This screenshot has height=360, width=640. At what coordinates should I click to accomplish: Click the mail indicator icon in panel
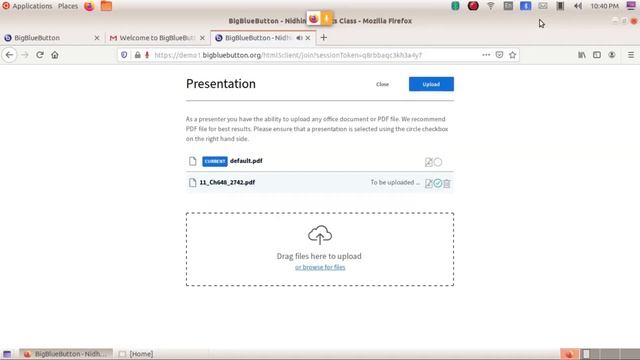pyautogui.click(x=543, y=6)
